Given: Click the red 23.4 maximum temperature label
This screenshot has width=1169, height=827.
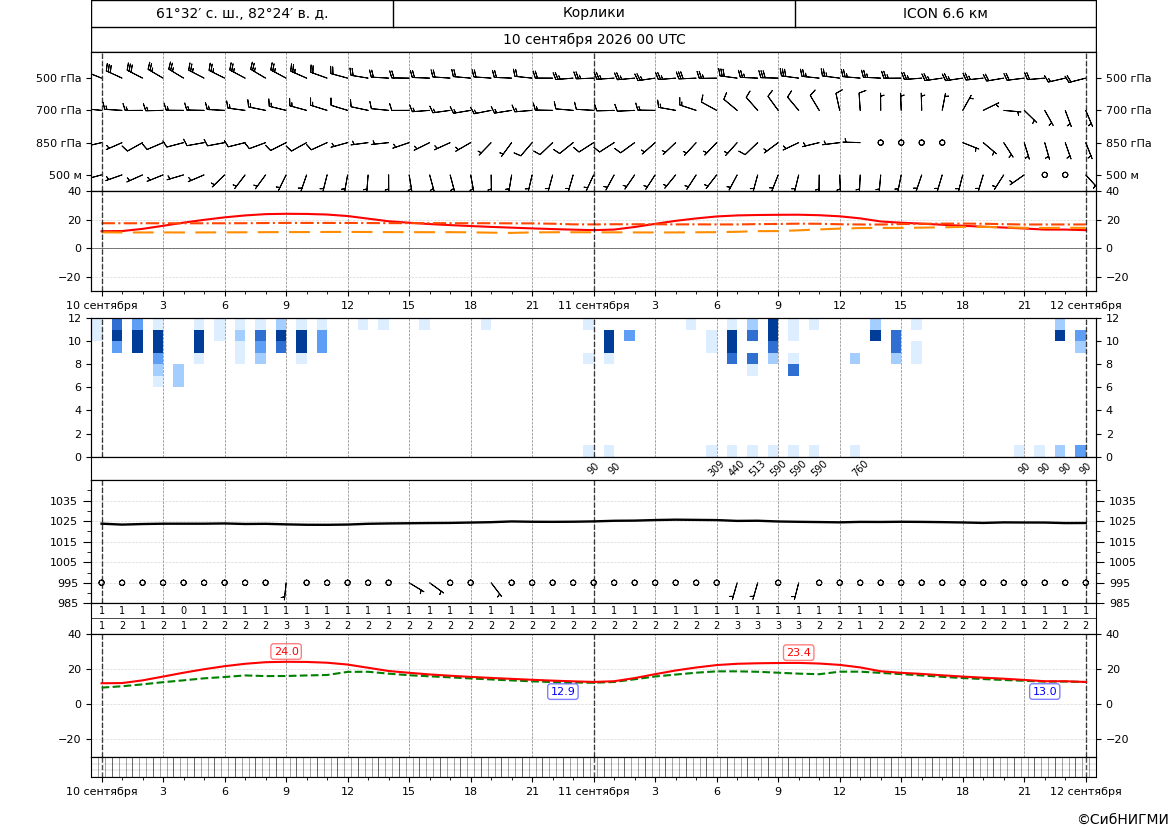Looking at the screenshot, I should coord(798,653).
